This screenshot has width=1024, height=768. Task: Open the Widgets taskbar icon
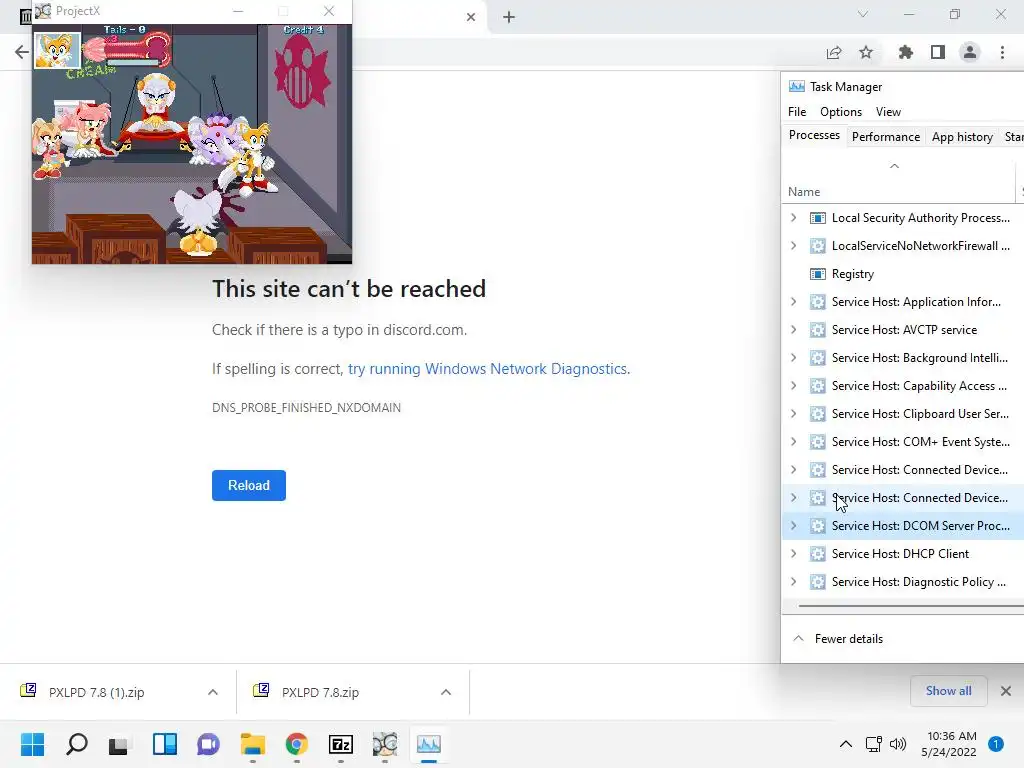[165, 744]
